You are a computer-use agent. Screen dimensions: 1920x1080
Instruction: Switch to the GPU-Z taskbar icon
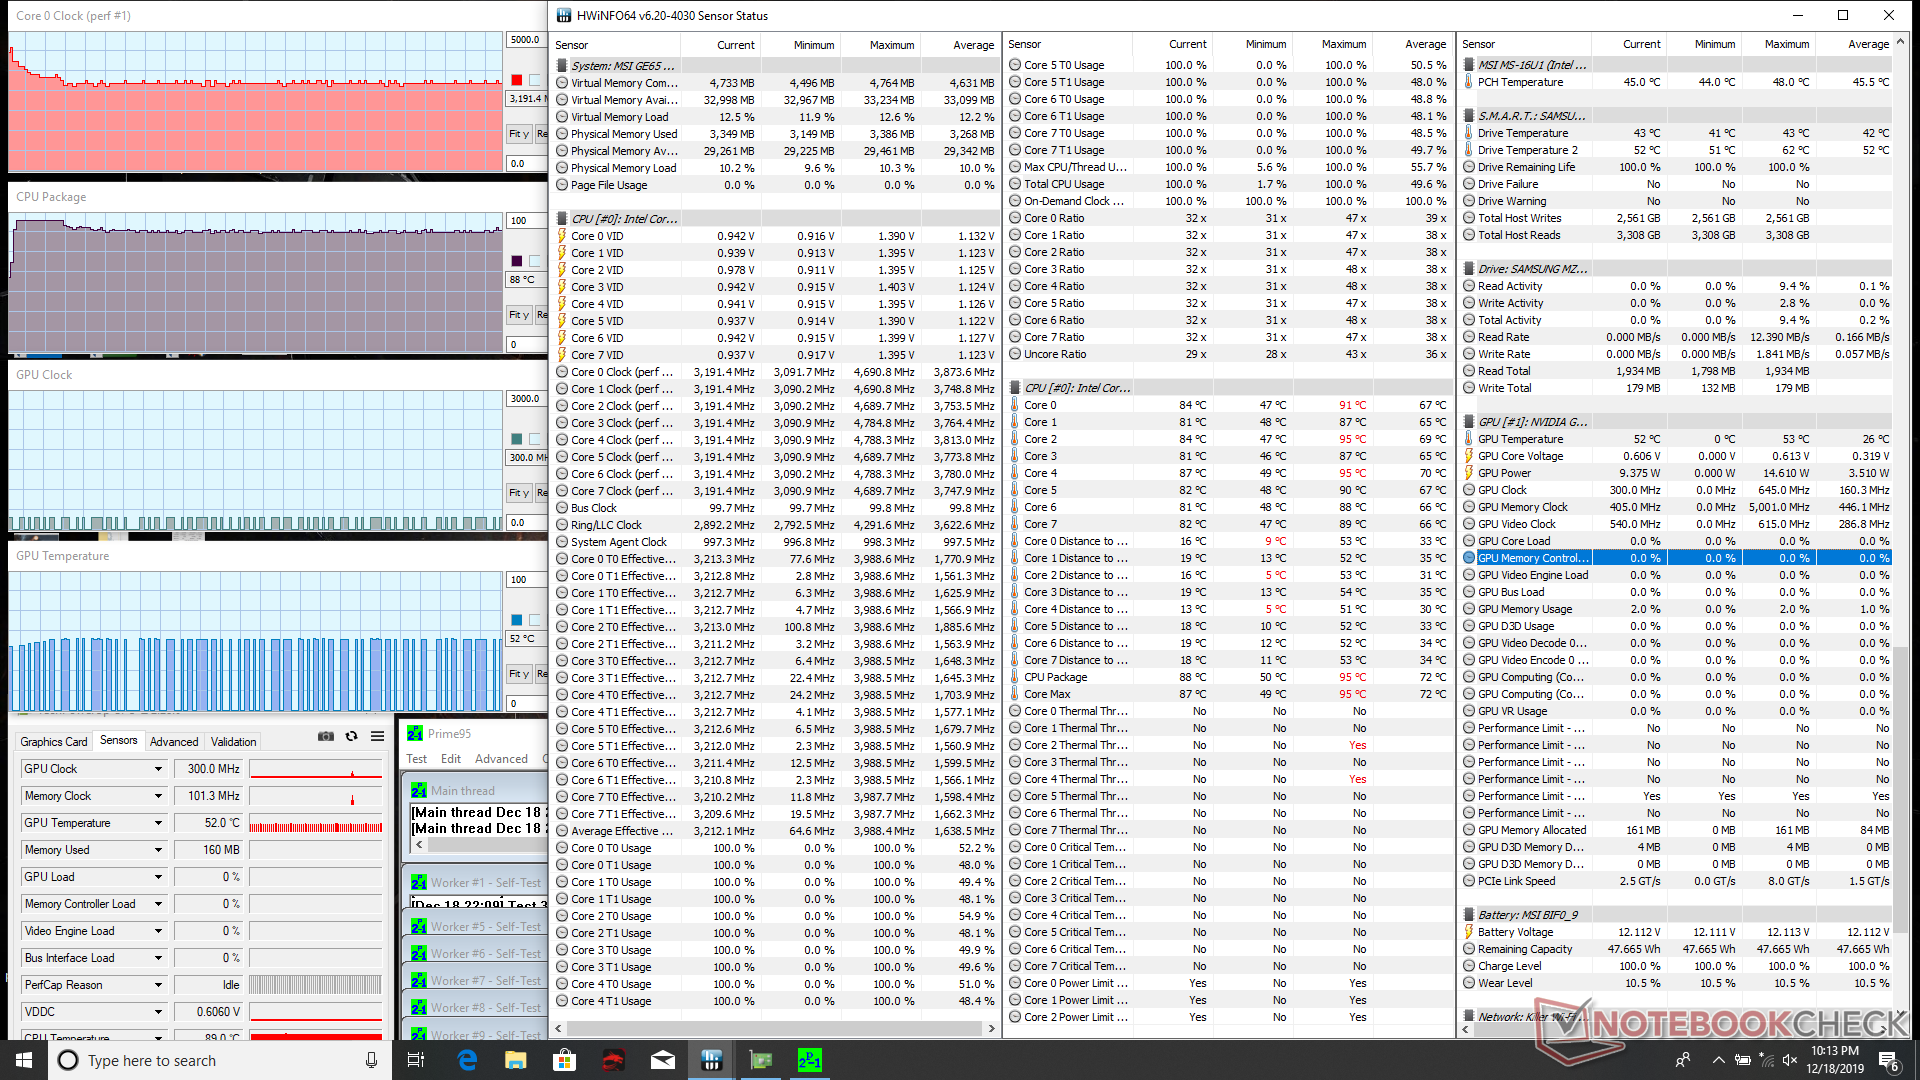760,1060
